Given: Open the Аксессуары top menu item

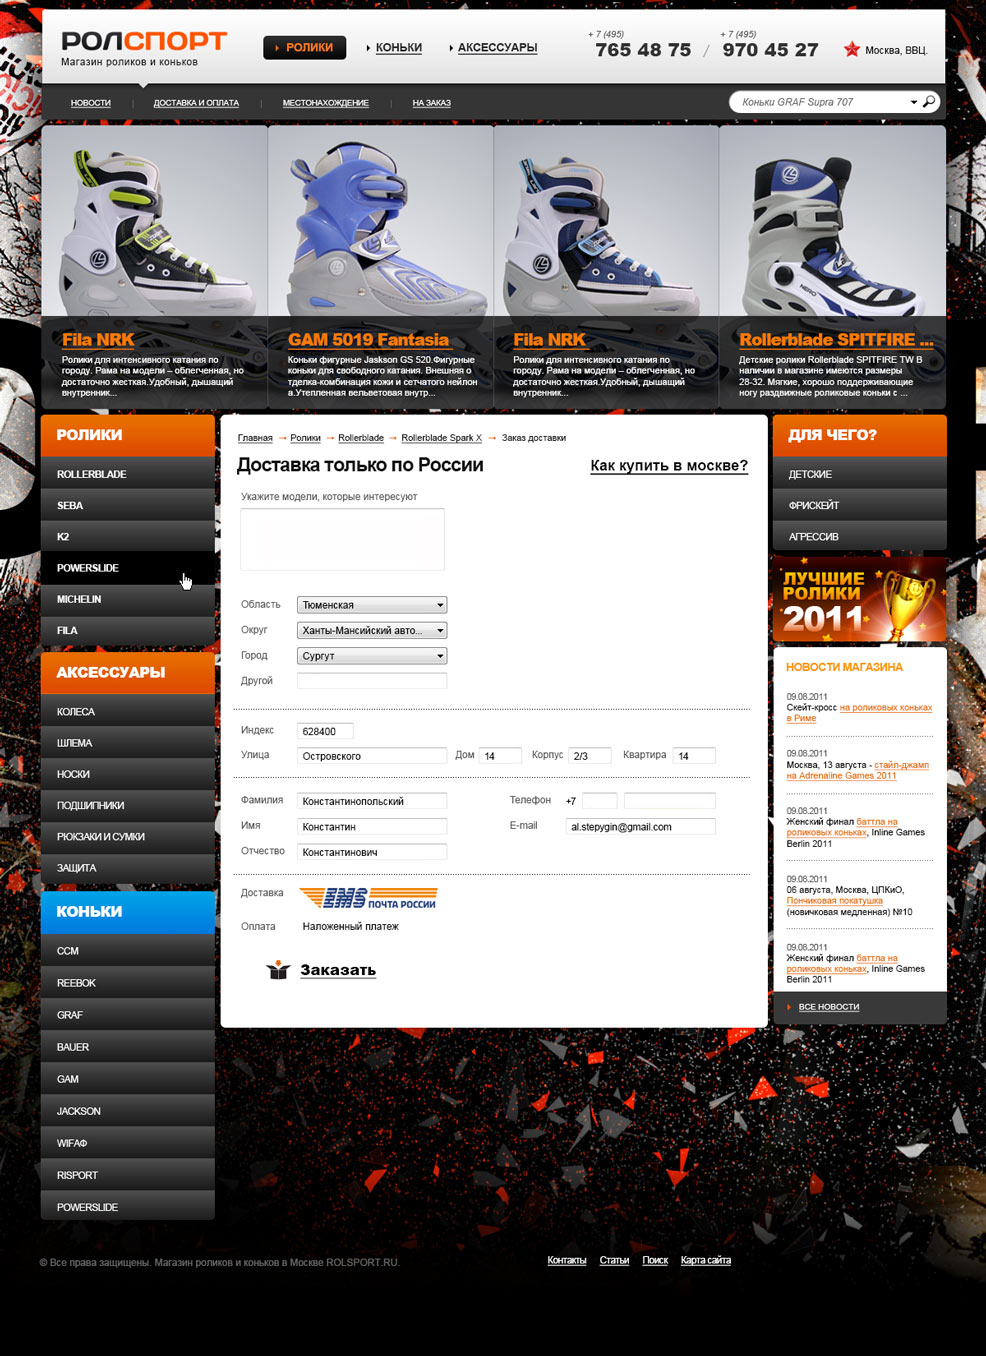Looking at the screenshot, I should (497, 48).
